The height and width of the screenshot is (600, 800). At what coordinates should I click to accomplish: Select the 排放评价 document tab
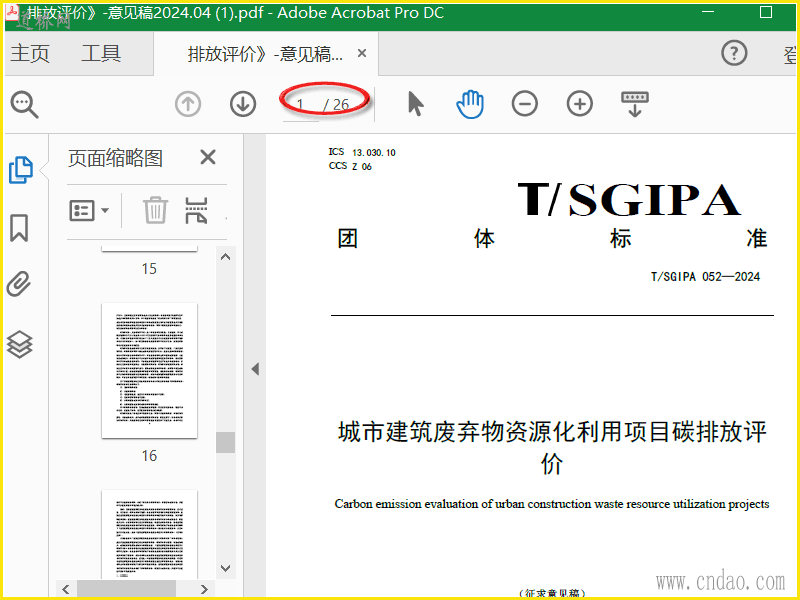click(265, 54)
